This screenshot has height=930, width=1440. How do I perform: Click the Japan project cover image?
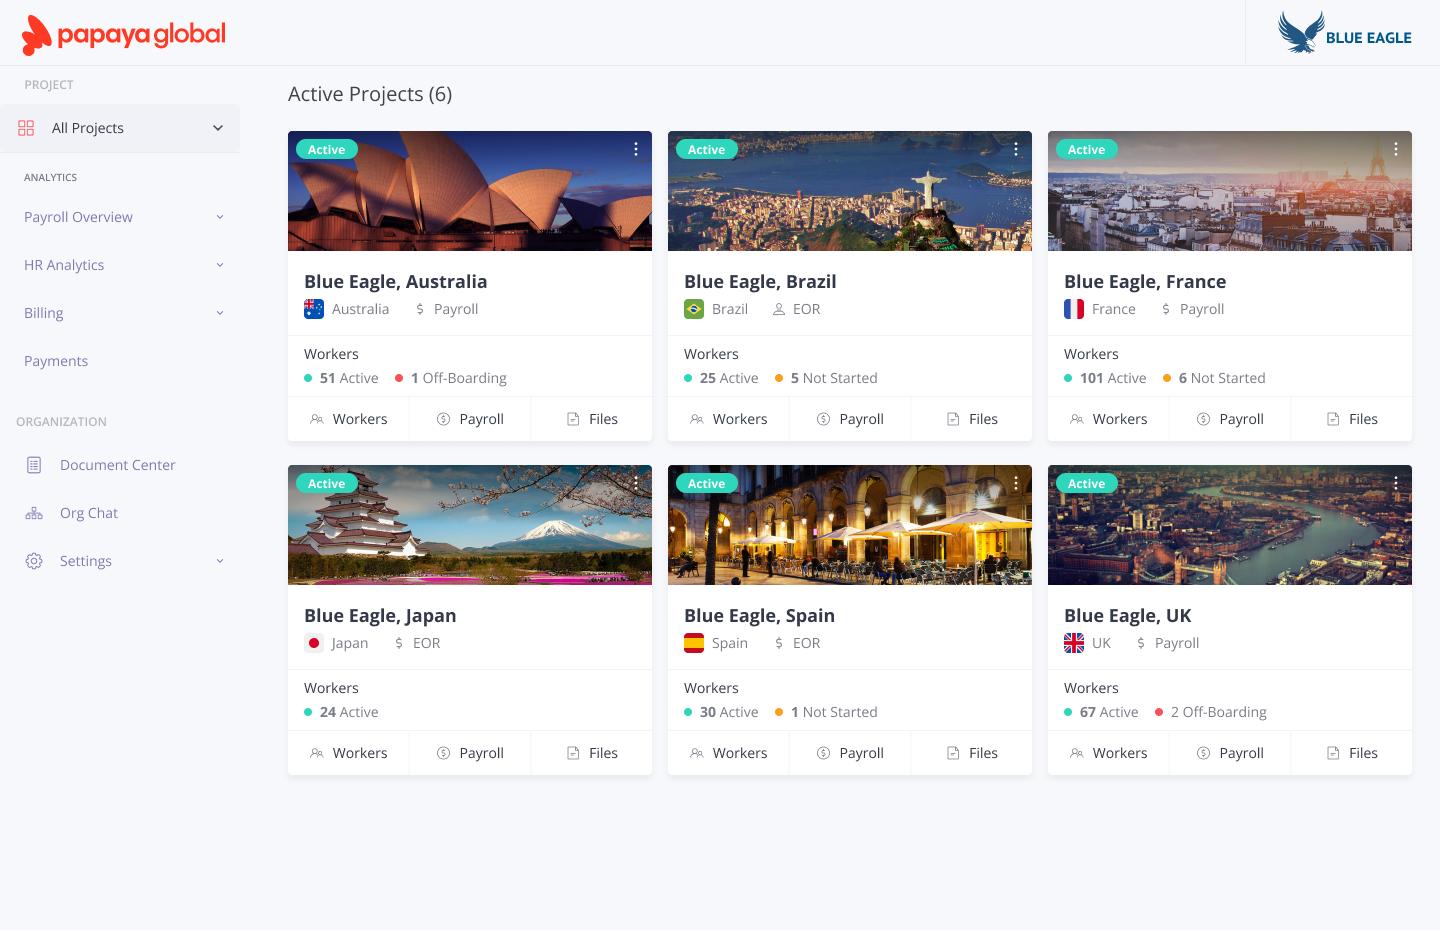pyautogui.click(x=470, y=525)
